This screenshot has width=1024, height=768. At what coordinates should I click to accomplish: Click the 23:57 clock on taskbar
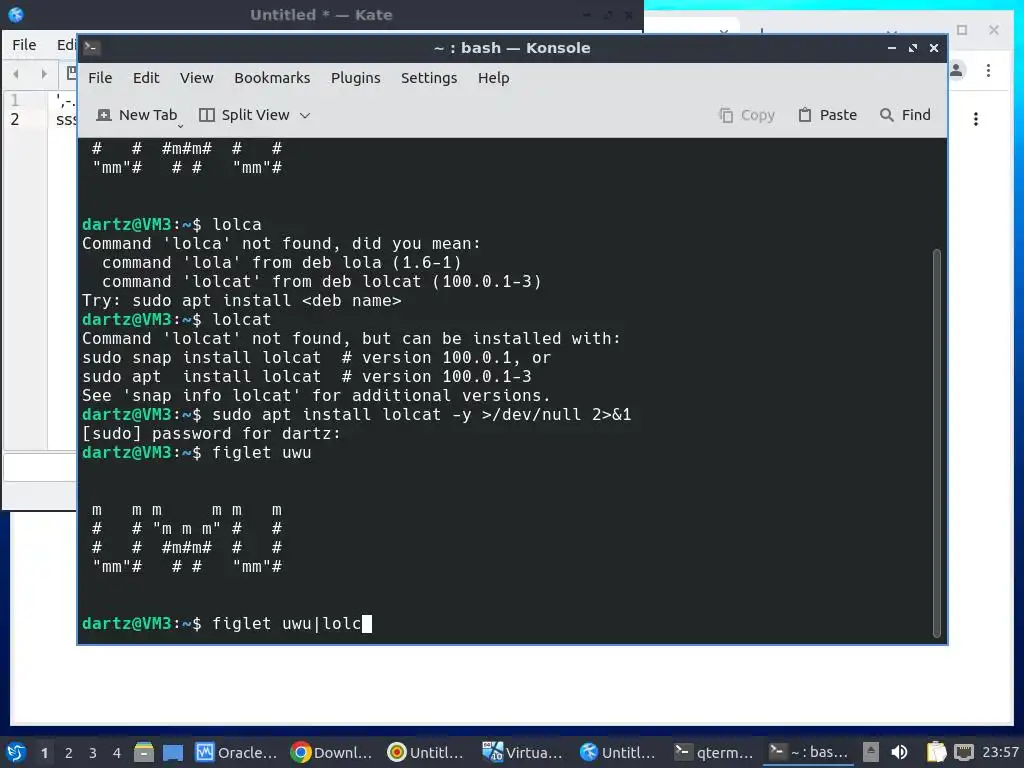pos(1000,752)
